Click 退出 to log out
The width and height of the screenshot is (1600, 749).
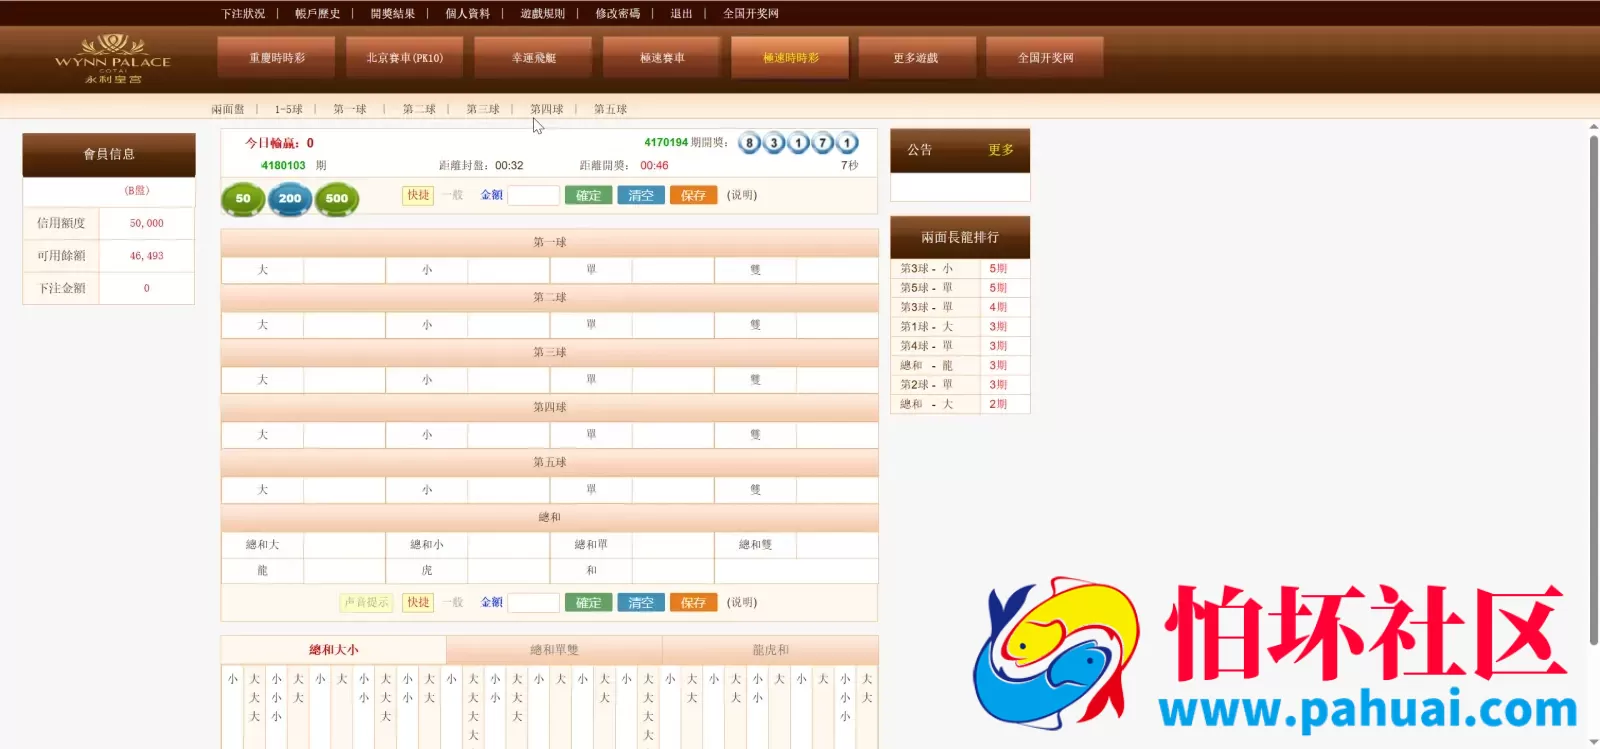681,14
